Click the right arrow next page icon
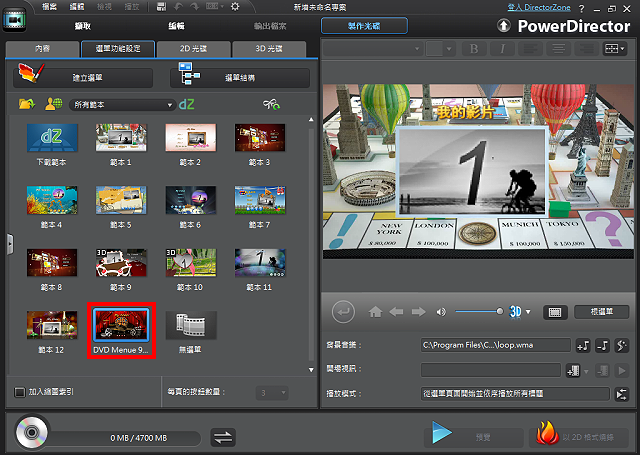Image resolution: width=640 pixels, height=455 pixels. [x=418, y=312]
